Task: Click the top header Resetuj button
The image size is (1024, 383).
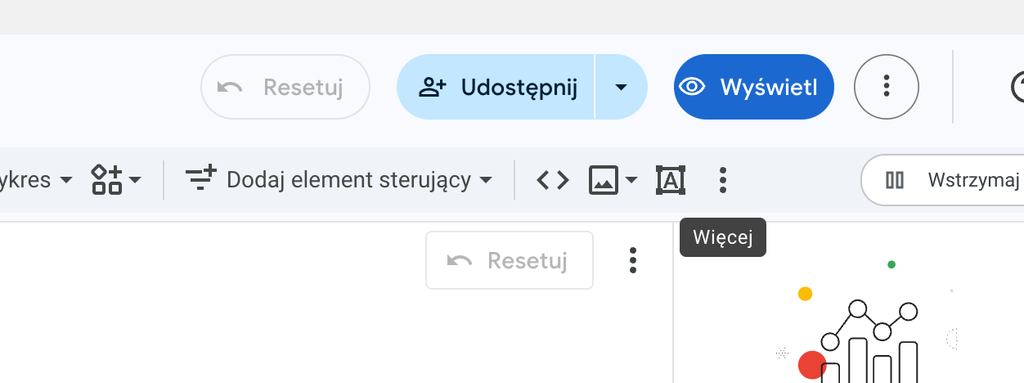Action: point(285,86)
